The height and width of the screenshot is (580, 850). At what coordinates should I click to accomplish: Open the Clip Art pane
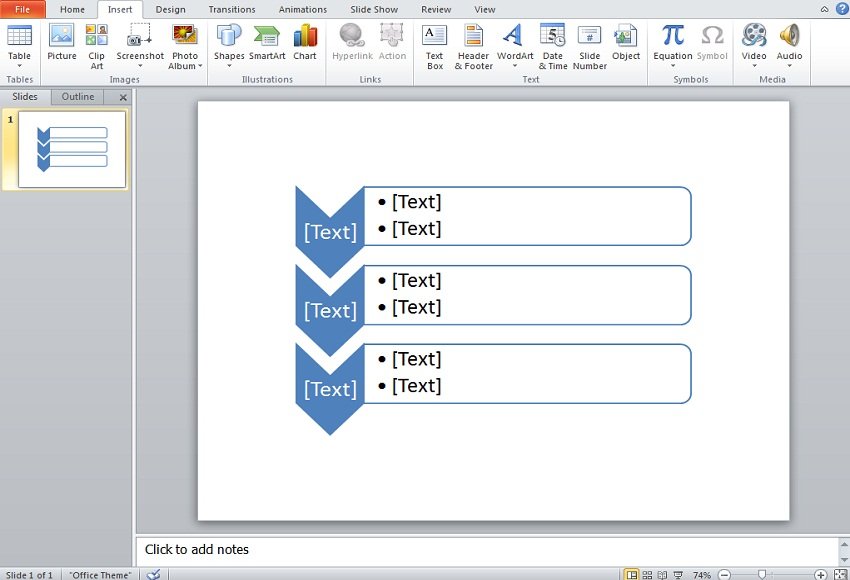96,45
